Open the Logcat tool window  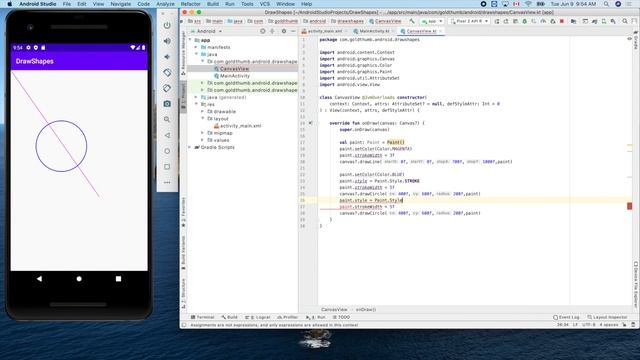coord(258,317)
